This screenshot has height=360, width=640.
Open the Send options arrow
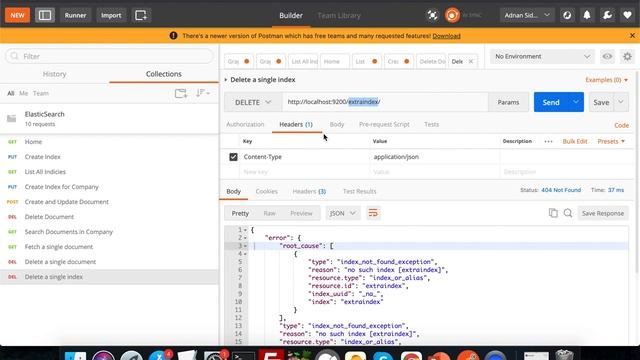576,102
